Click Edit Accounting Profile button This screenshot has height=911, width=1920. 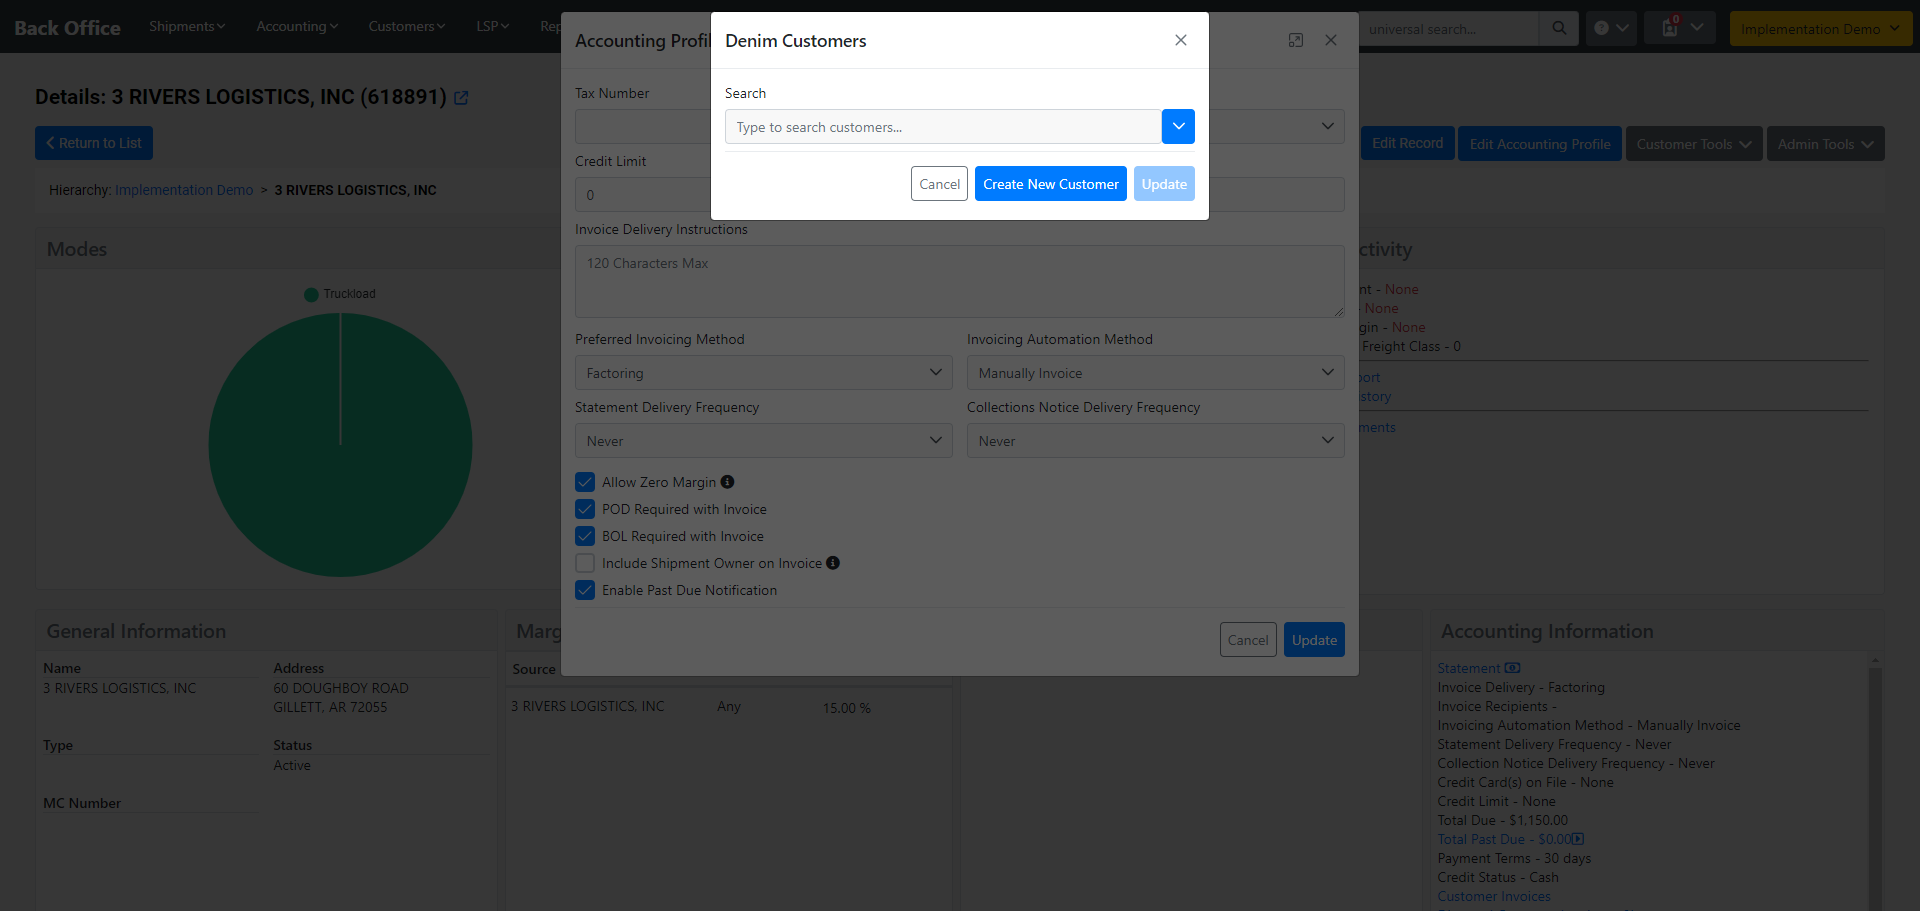coord(1540,144)
